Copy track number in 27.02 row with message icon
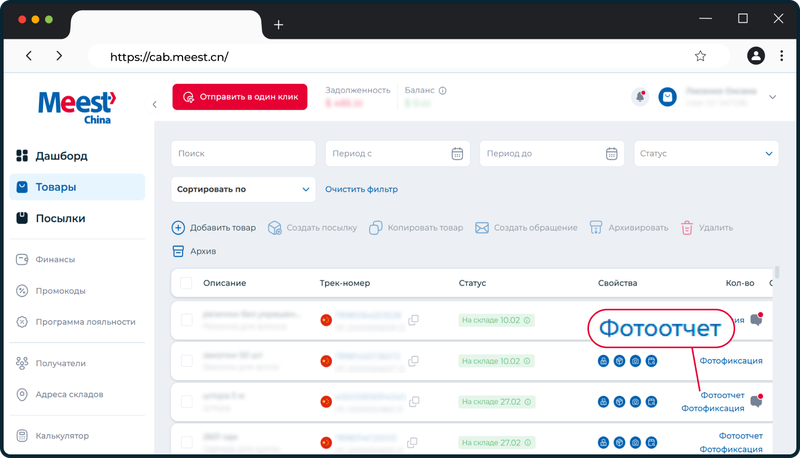The image size is (800, 458). pyautogui.click(x=414, y=401)
